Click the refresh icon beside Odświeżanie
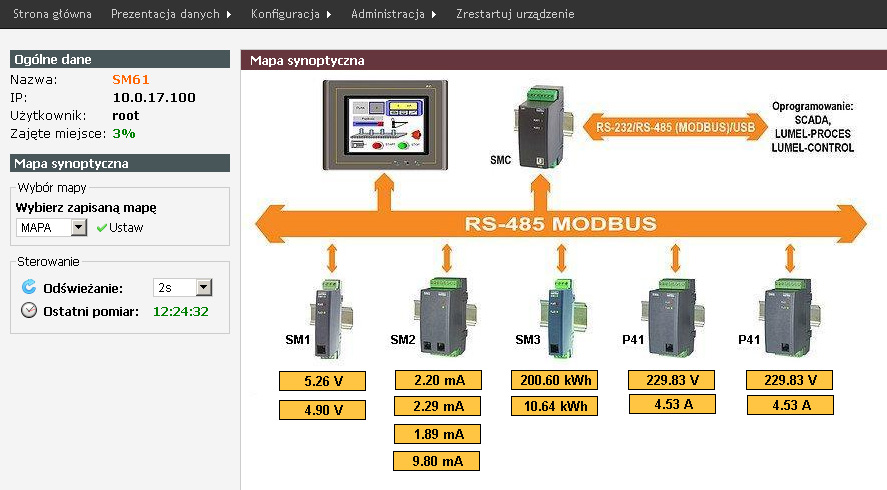 pyautogui.click(x=28, y=287)
